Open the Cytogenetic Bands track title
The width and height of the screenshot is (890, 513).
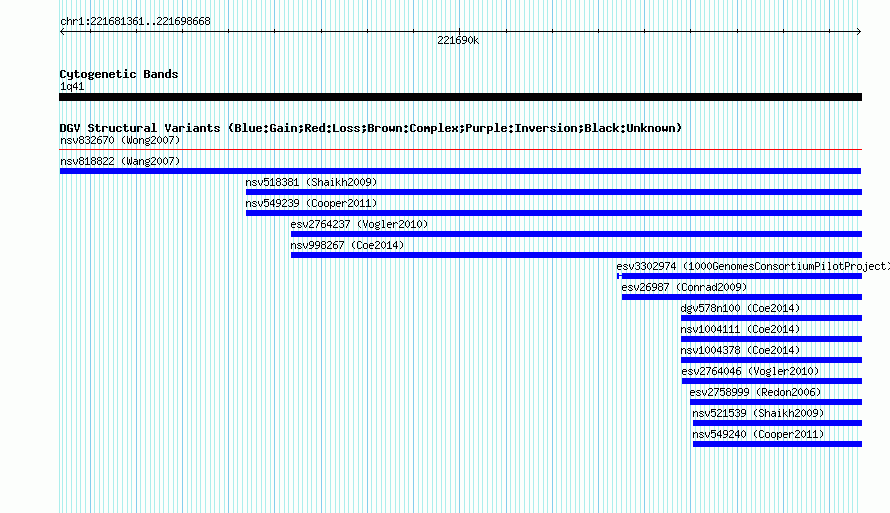click(x=119, y=74)
